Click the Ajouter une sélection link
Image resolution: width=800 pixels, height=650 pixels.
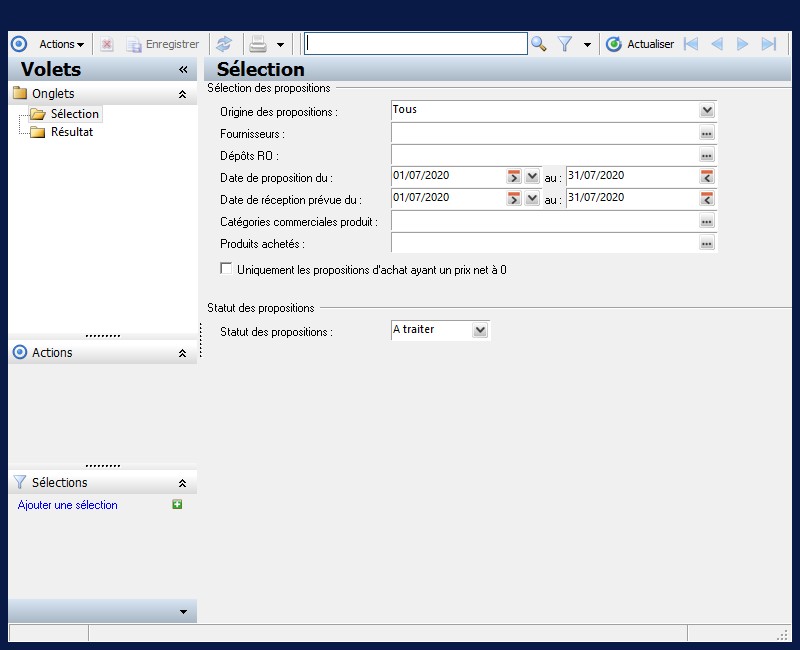coord(67,505)
